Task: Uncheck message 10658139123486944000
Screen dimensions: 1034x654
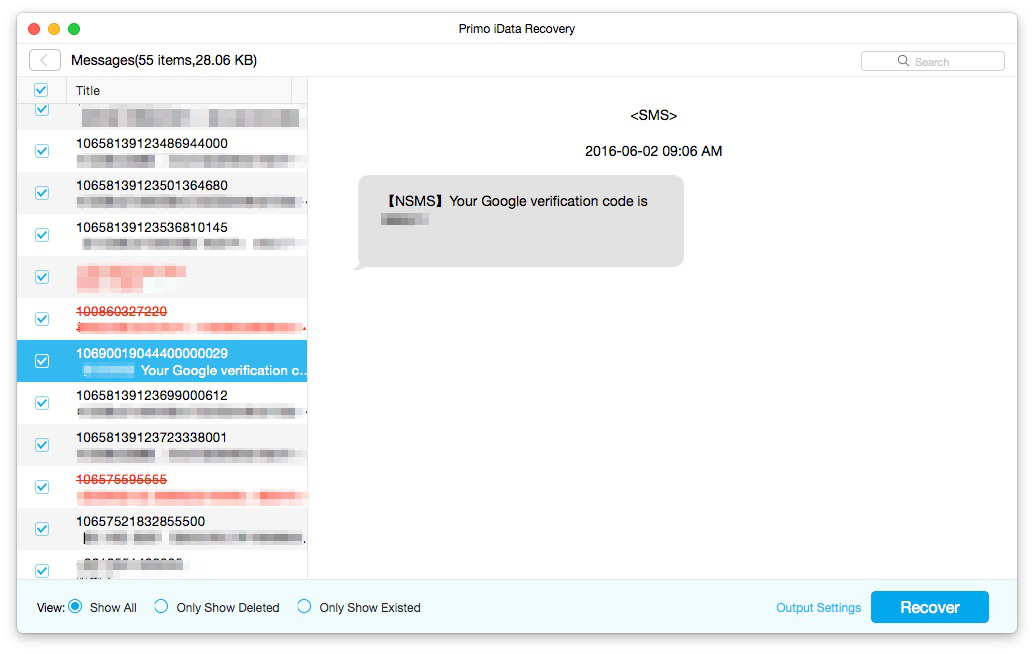Action: click(x=42, y=151)
